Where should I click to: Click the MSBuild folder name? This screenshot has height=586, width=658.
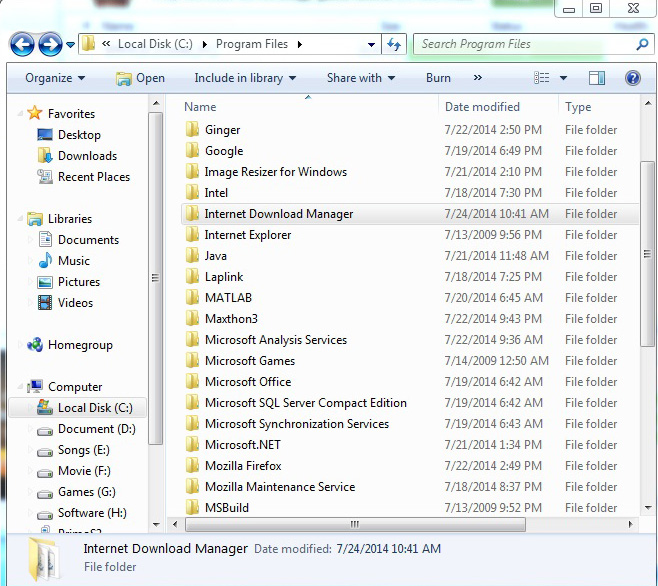pyautogui.click(x=227, y=508)
